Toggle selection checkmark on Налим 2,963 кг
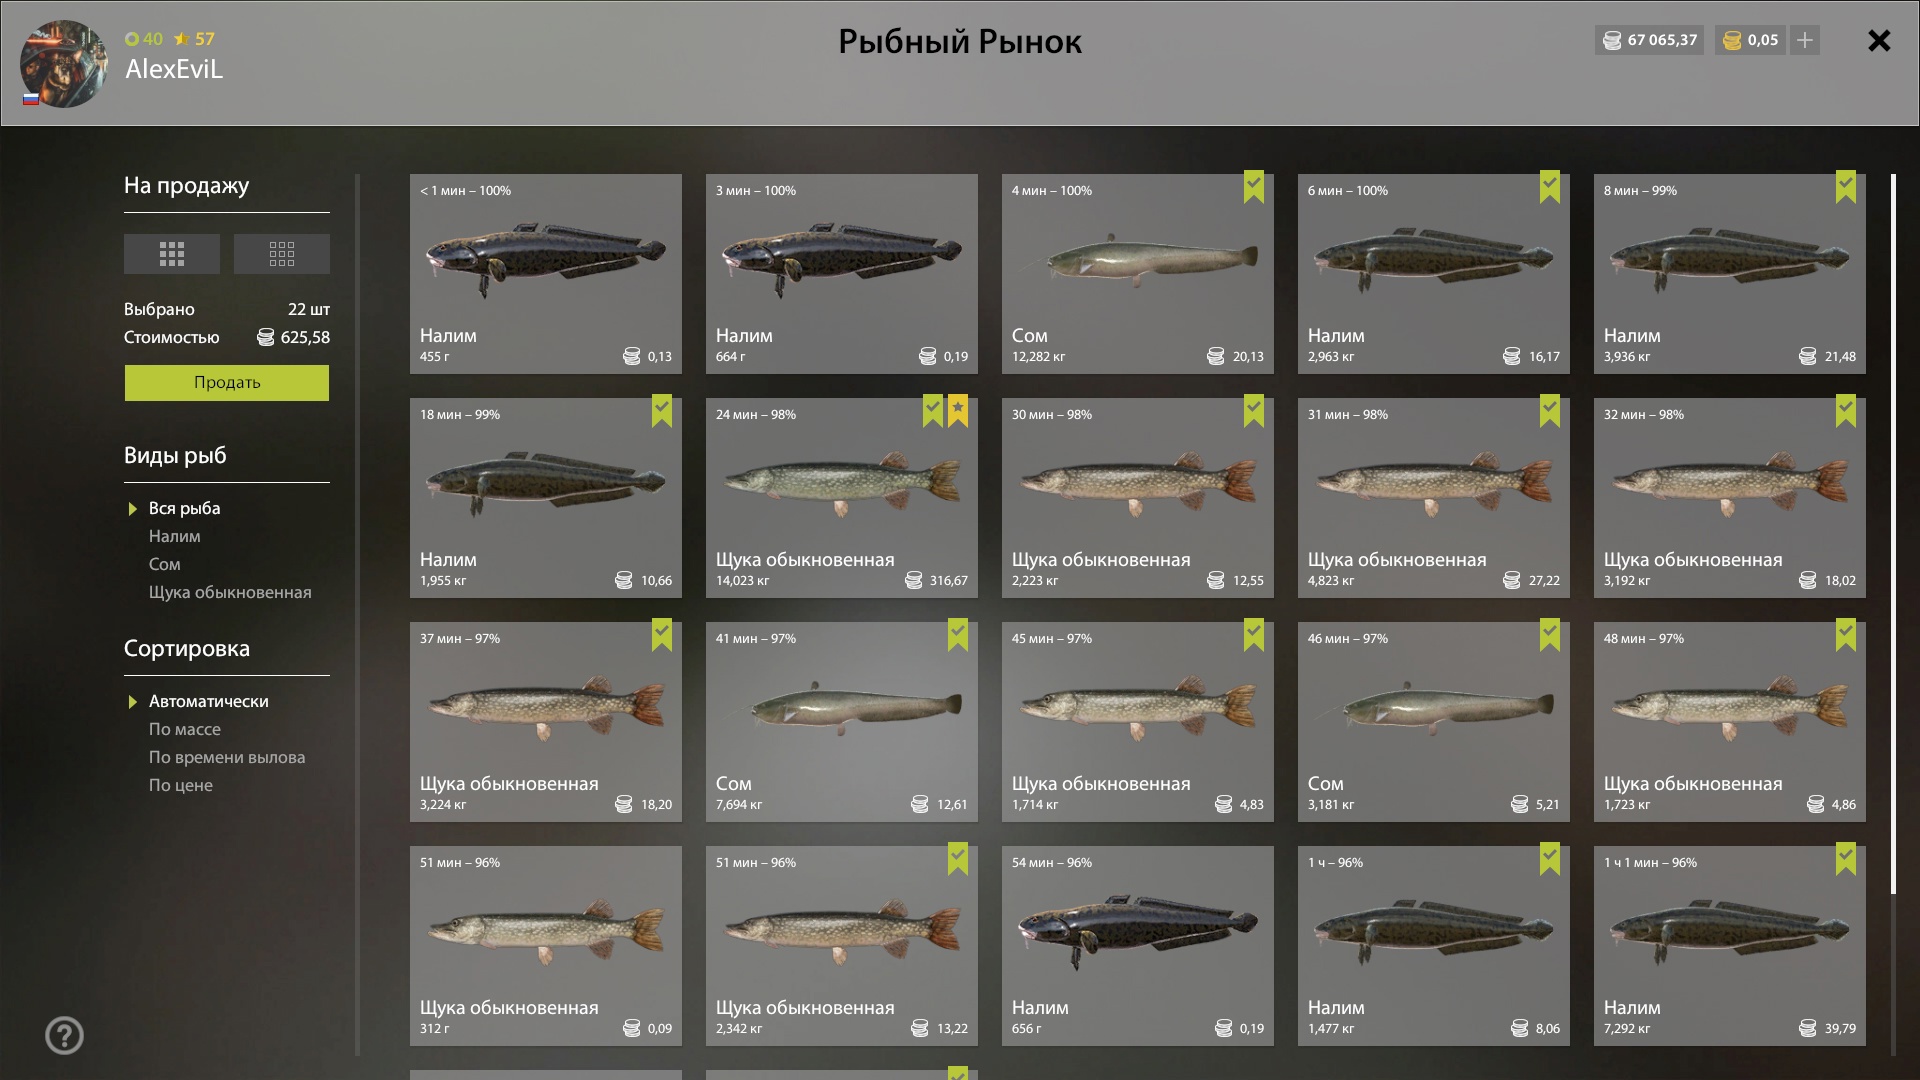 click(1550, 186)
